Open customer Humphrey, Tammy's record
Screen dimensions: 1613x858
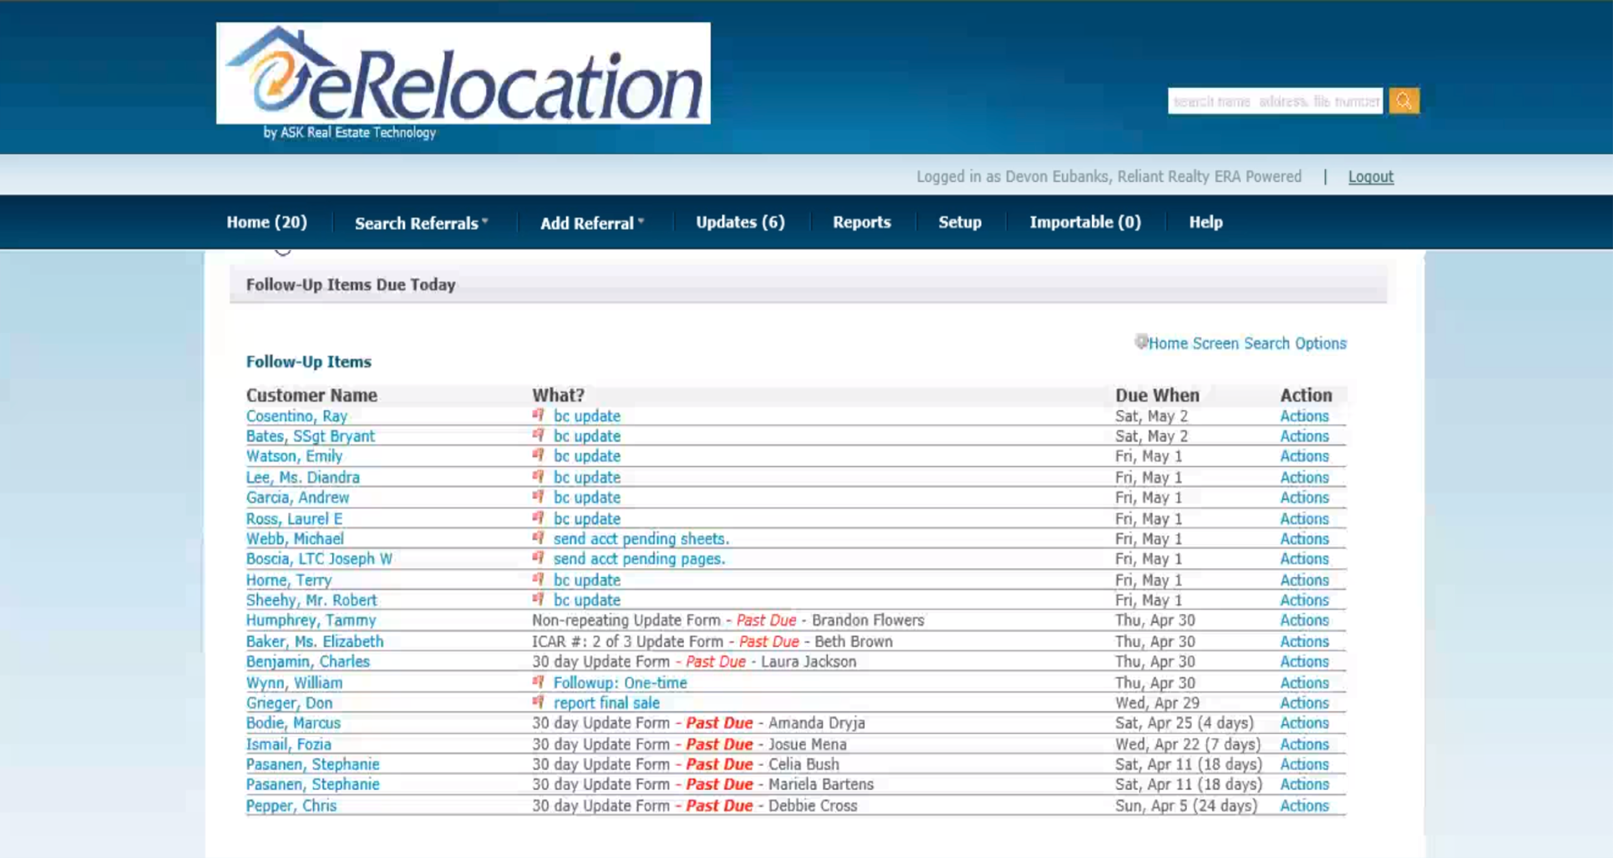pos(311,620)
